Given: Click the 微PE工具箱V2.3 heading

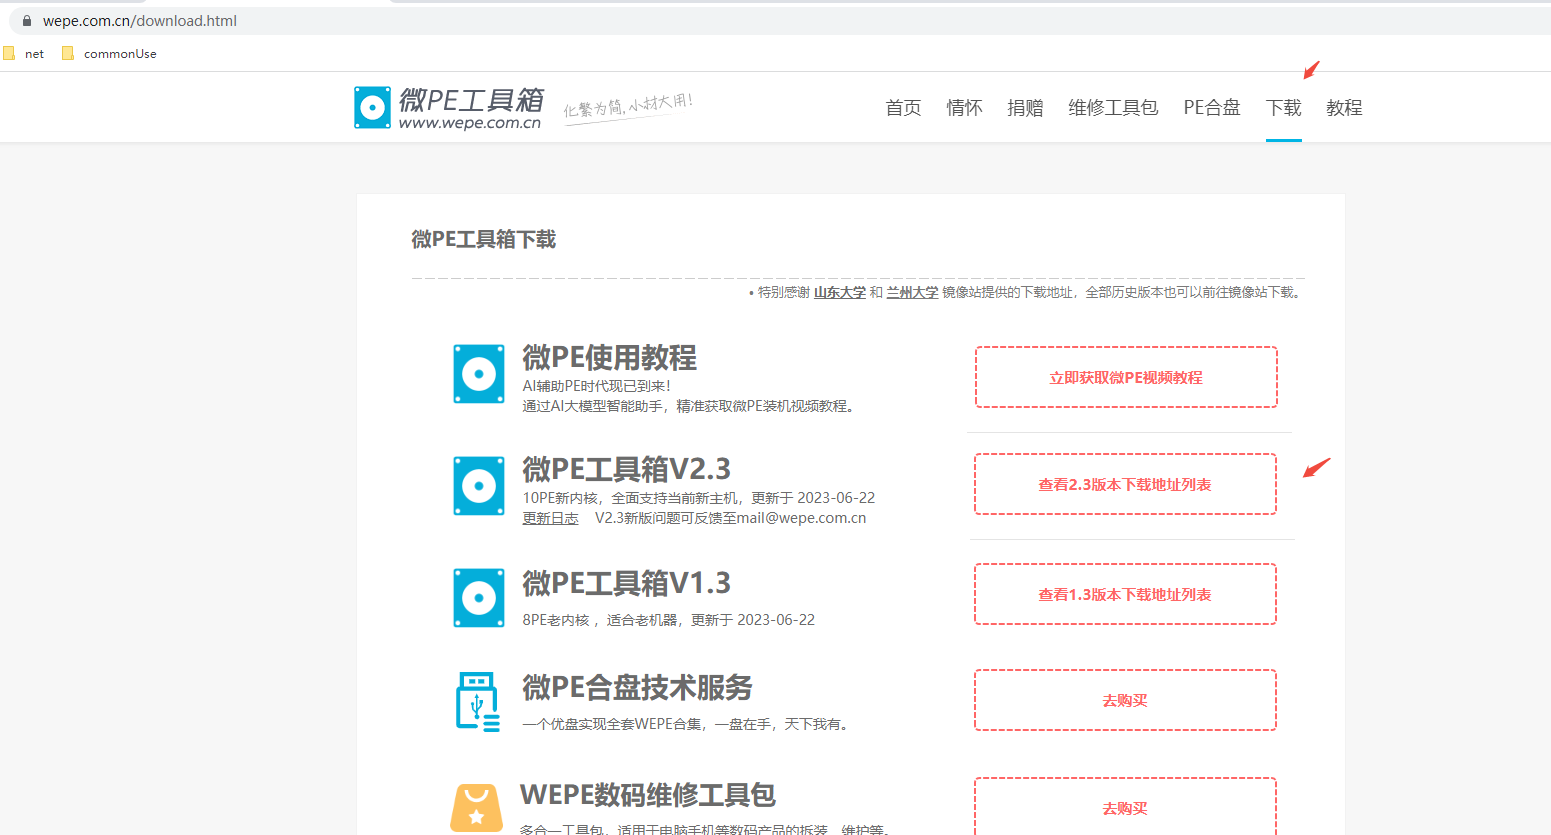Looking at the screenshot, I should click(x=626, y=469).
